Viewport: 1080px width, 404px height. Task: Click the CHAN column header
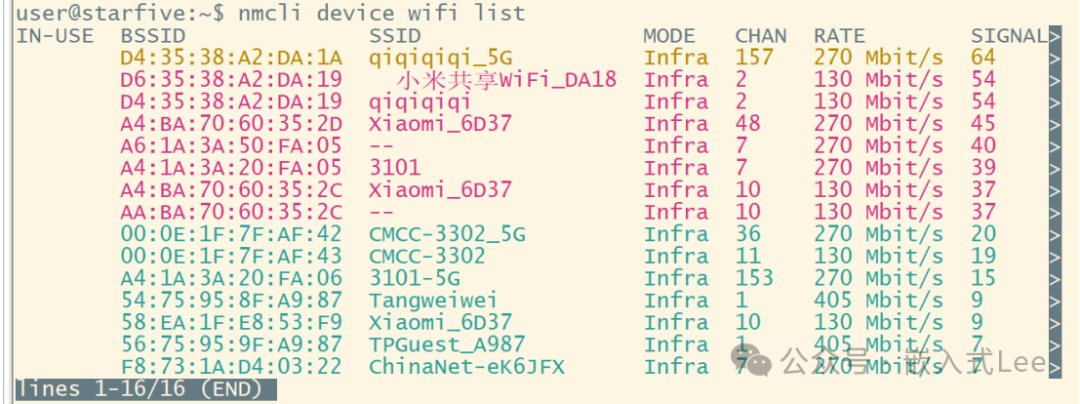pyautogui.click(x=761, y=37)
